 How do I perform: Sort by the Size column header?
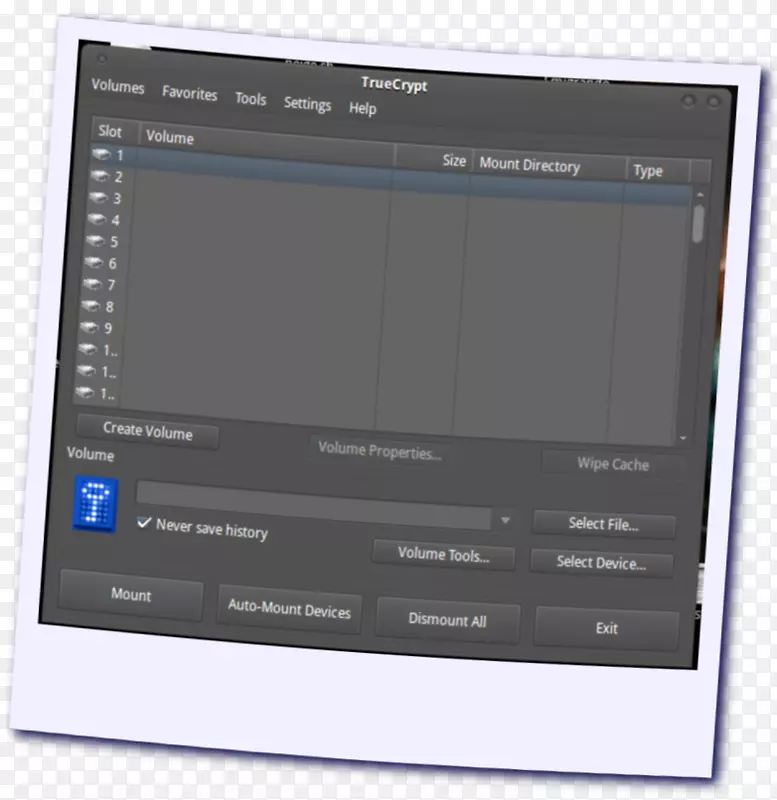pos(435,159)
